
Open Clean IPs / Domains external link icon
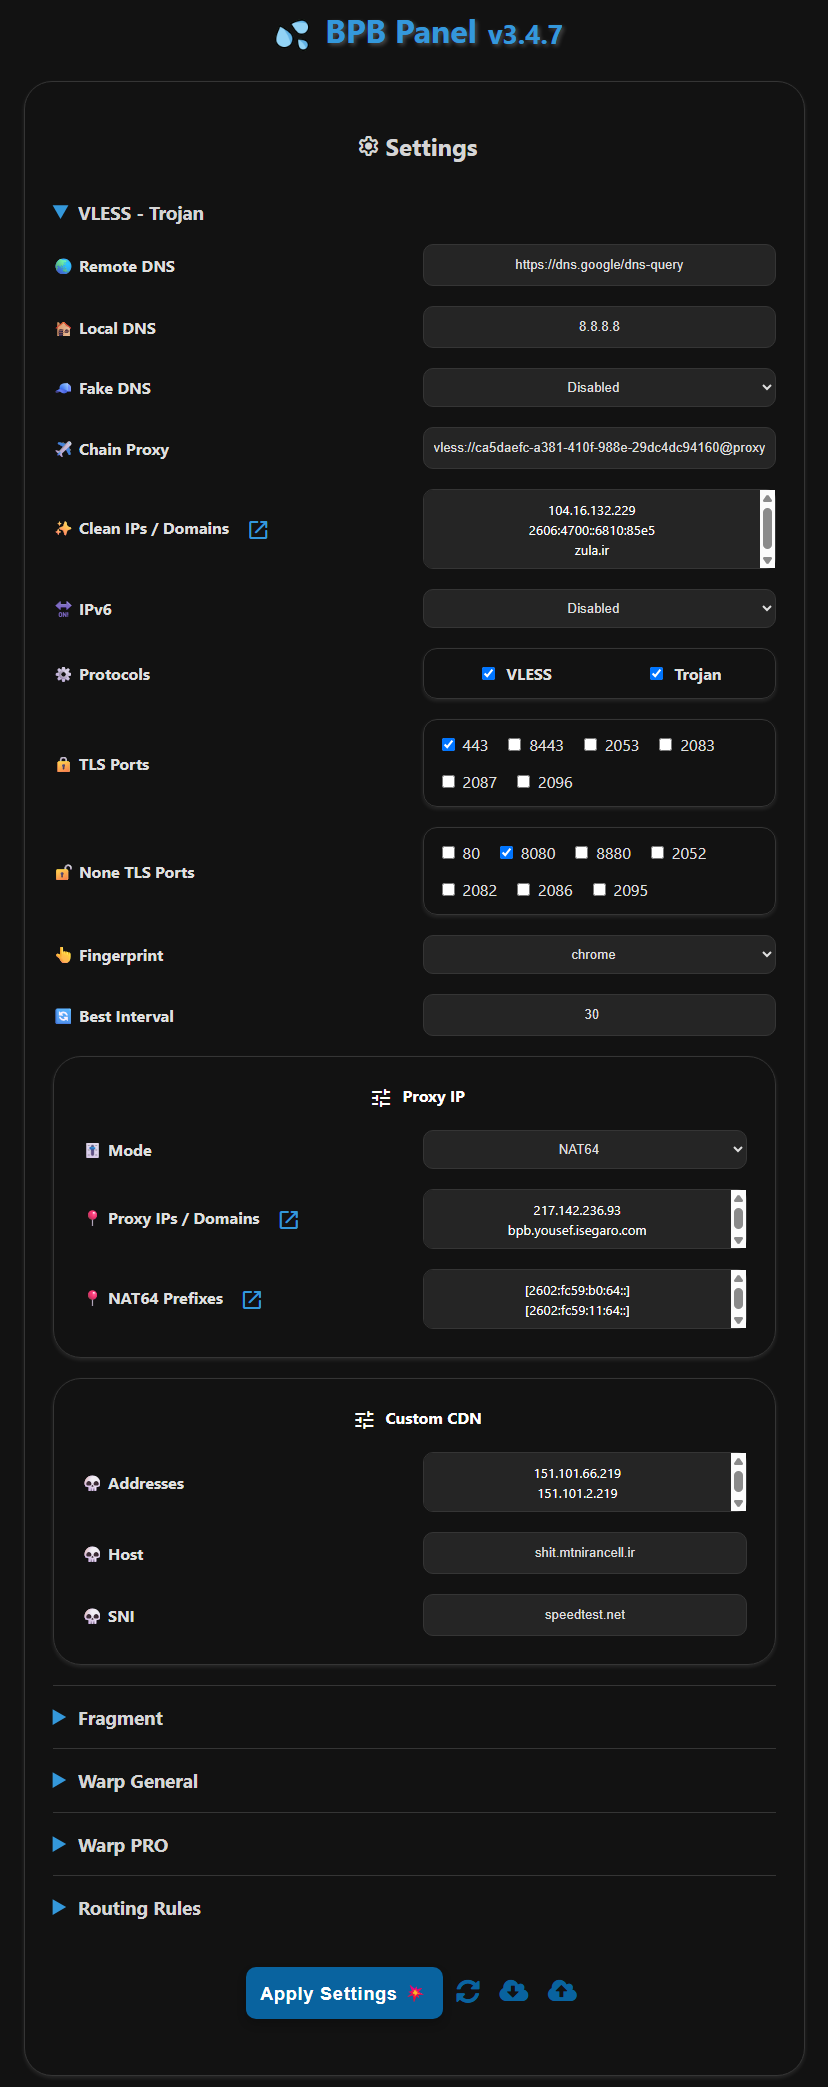[x=258, y=530]
